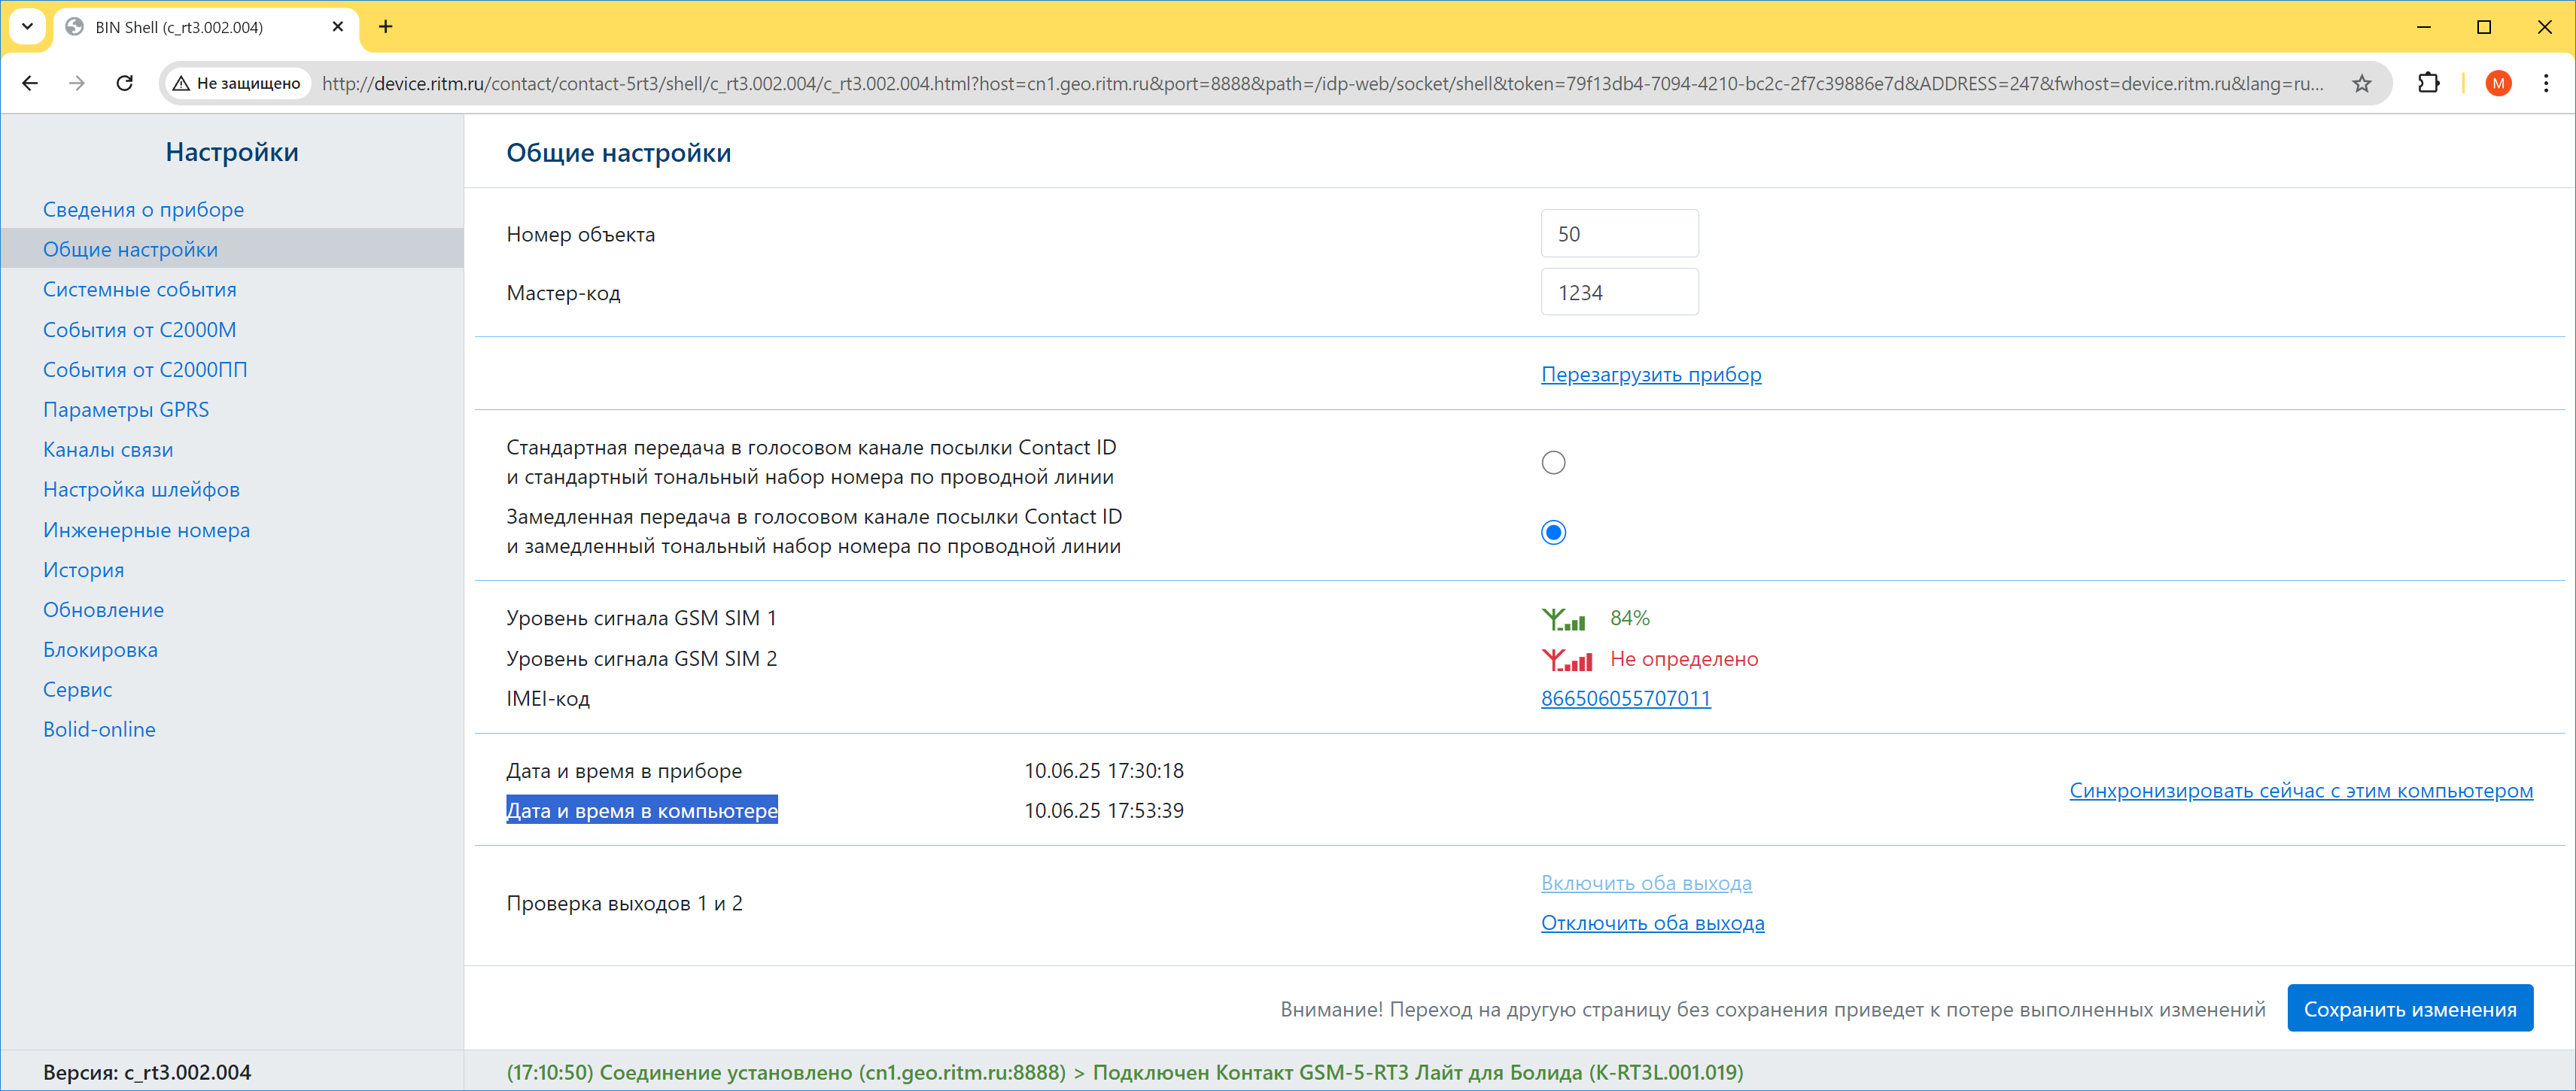
Task: Go to 'Настройка шлейфов' page
Action: pos(141,490)
